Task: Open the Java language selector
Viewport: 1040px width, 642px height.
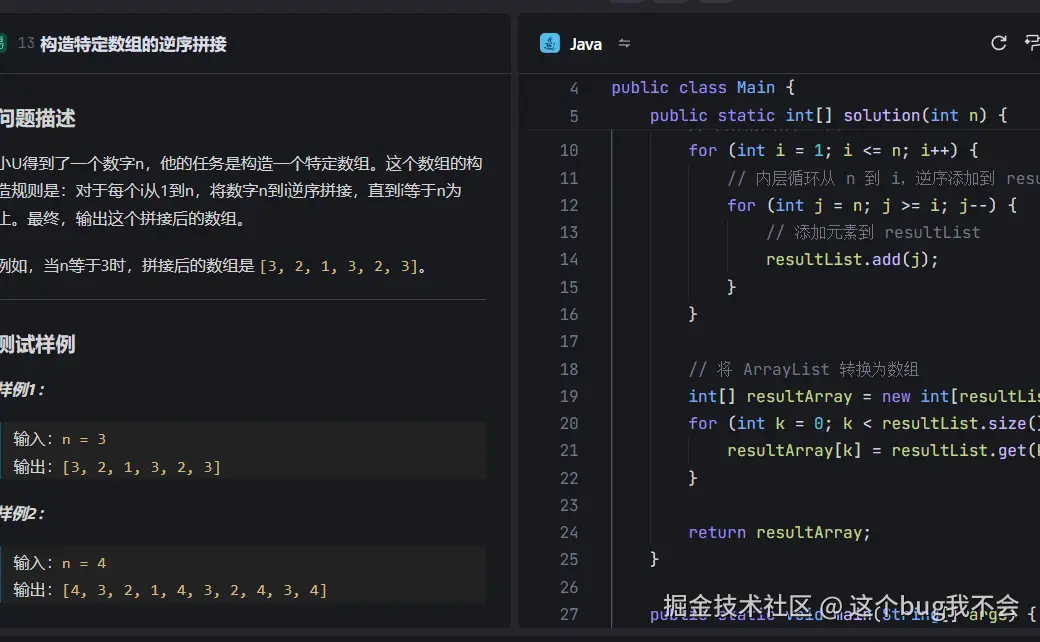Action: tap(585, 43)
